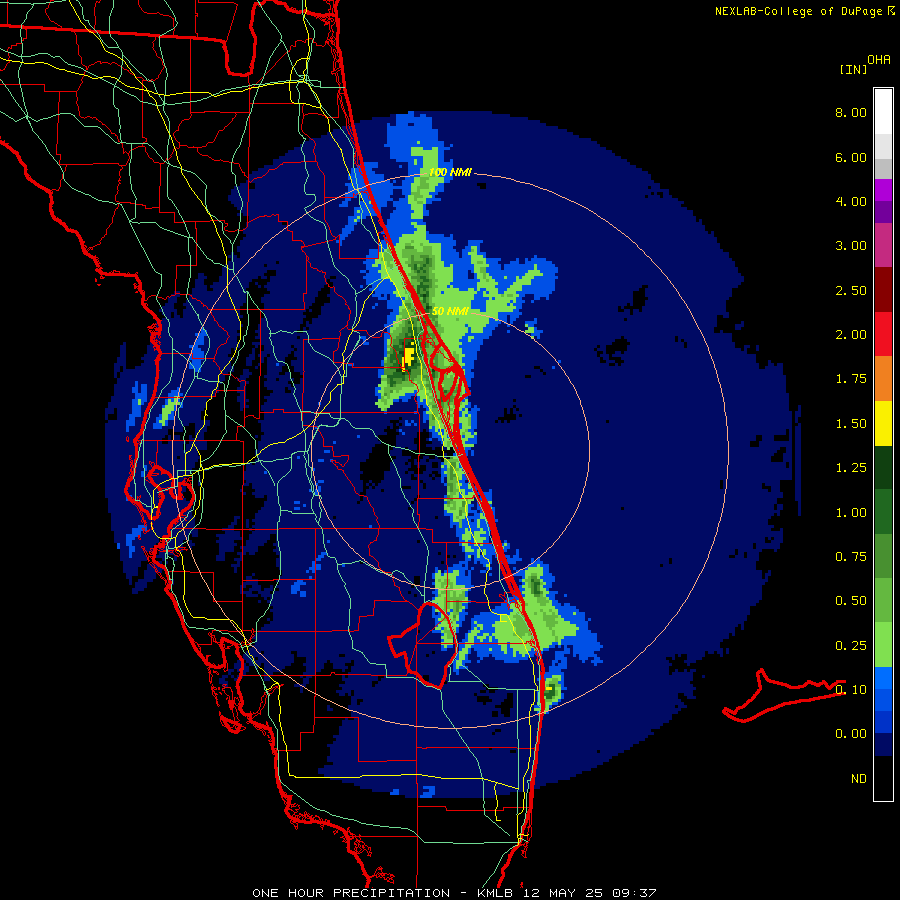Click the ND legend label
Screen dimensions: 900x900
point(859,779)
